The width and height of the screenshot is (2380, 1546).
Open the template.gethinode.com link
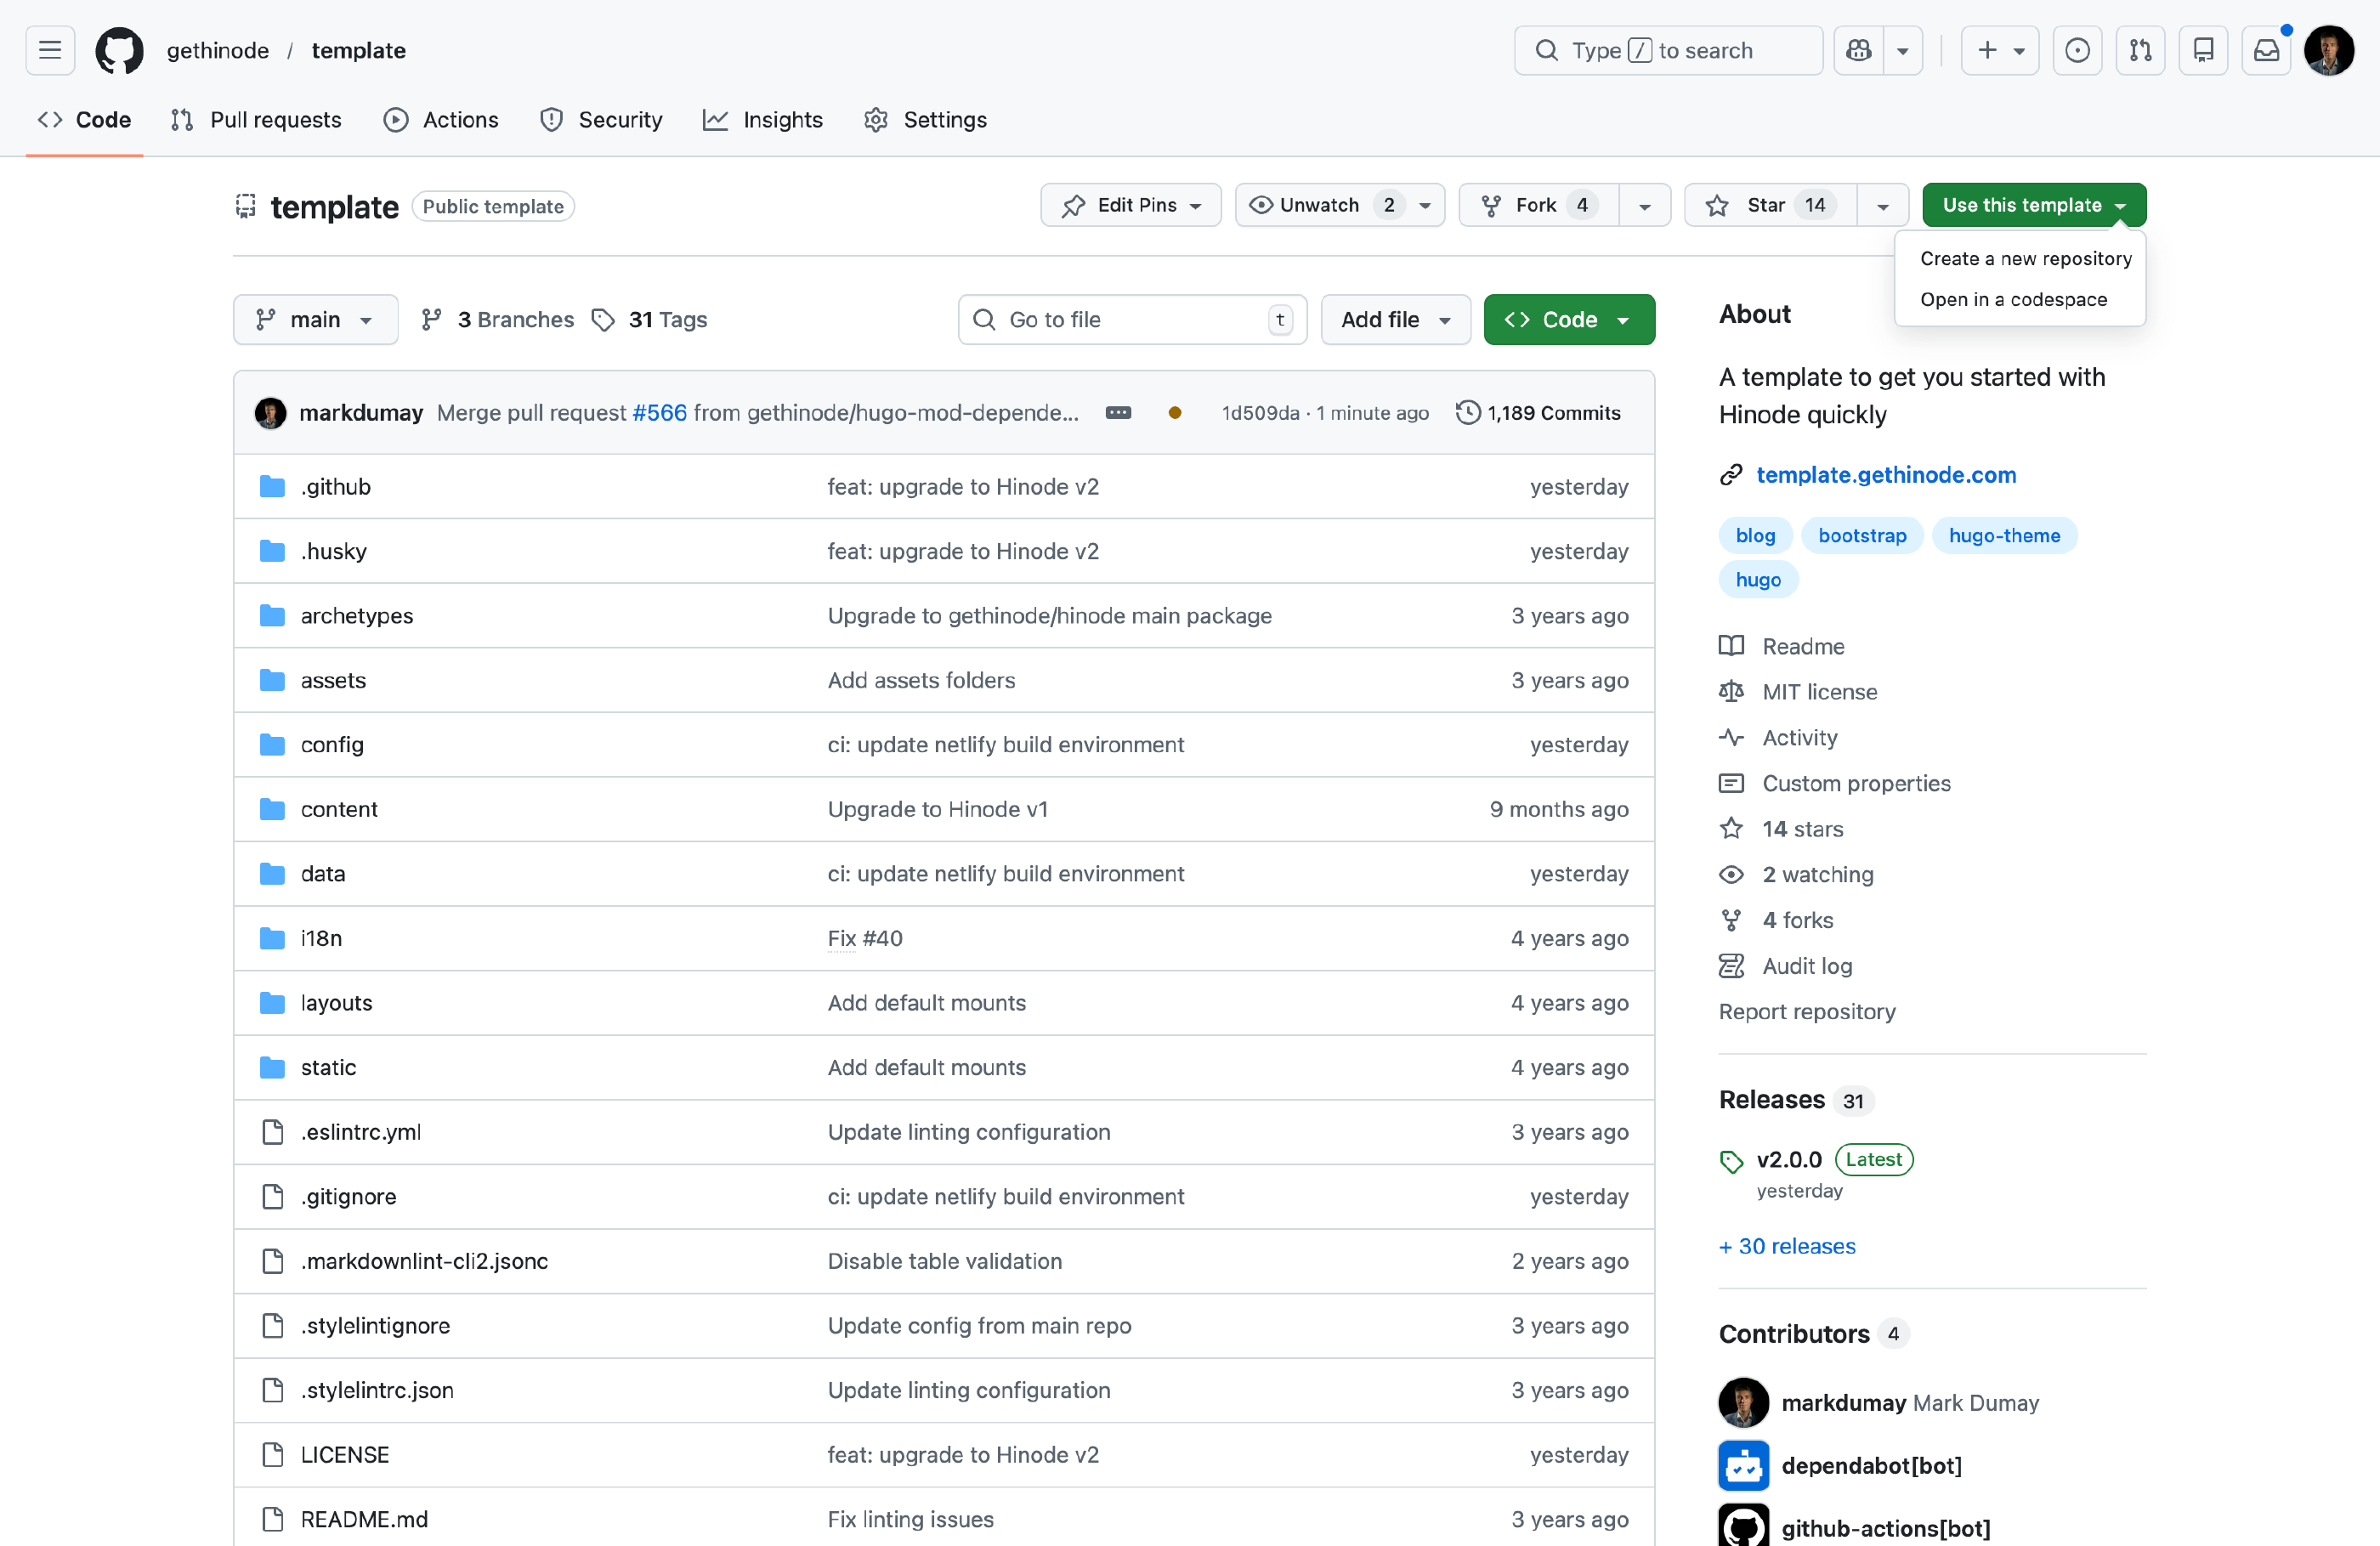[x=1885, y=475]
